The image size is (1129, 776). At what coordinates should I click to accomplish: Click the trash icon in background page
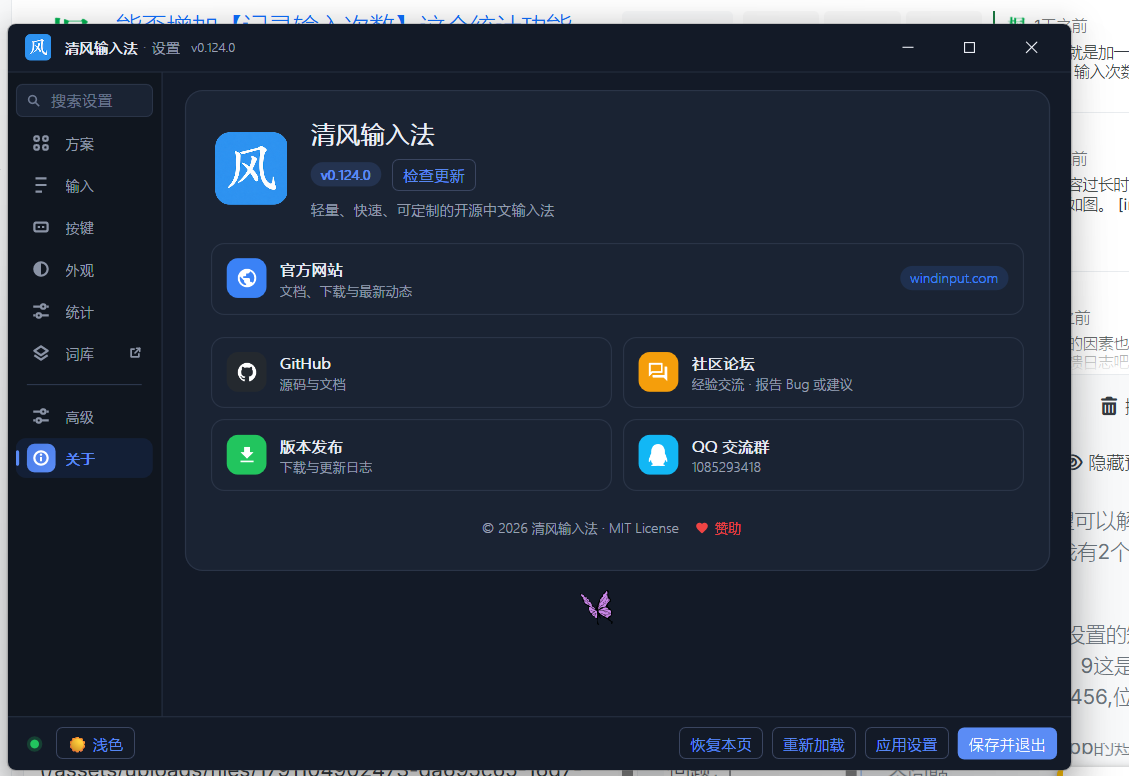click(x=1109, y=405)
